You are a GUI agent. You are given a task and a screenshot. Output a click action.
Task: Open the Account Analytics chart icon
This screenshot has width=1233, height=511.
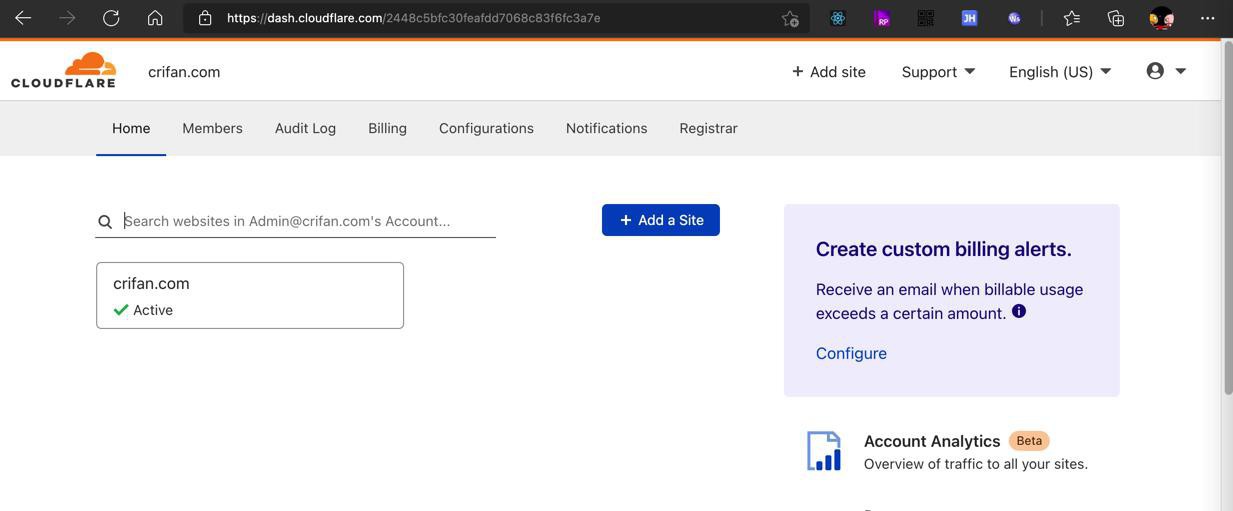click(x=824, y=451)
